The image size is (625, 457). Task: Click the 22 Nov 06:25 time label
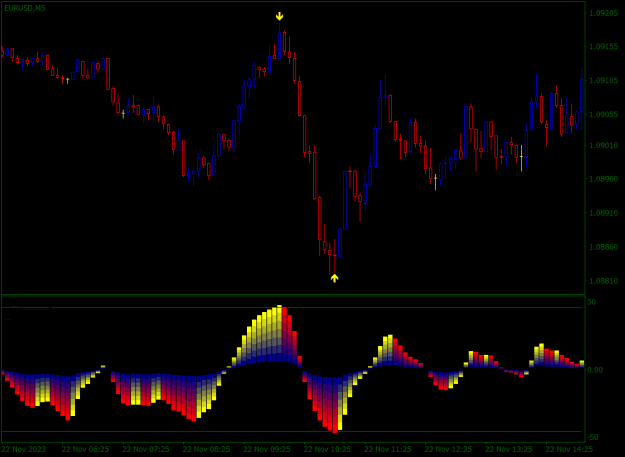[85, 449]
